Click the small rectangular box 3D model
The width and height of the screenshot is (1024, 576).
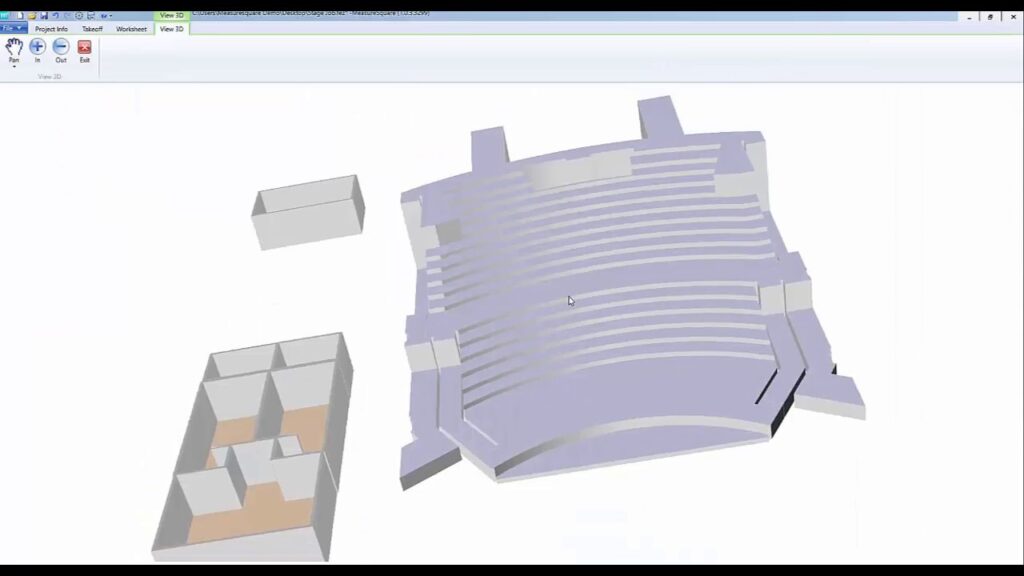click(x=307, y=212)
